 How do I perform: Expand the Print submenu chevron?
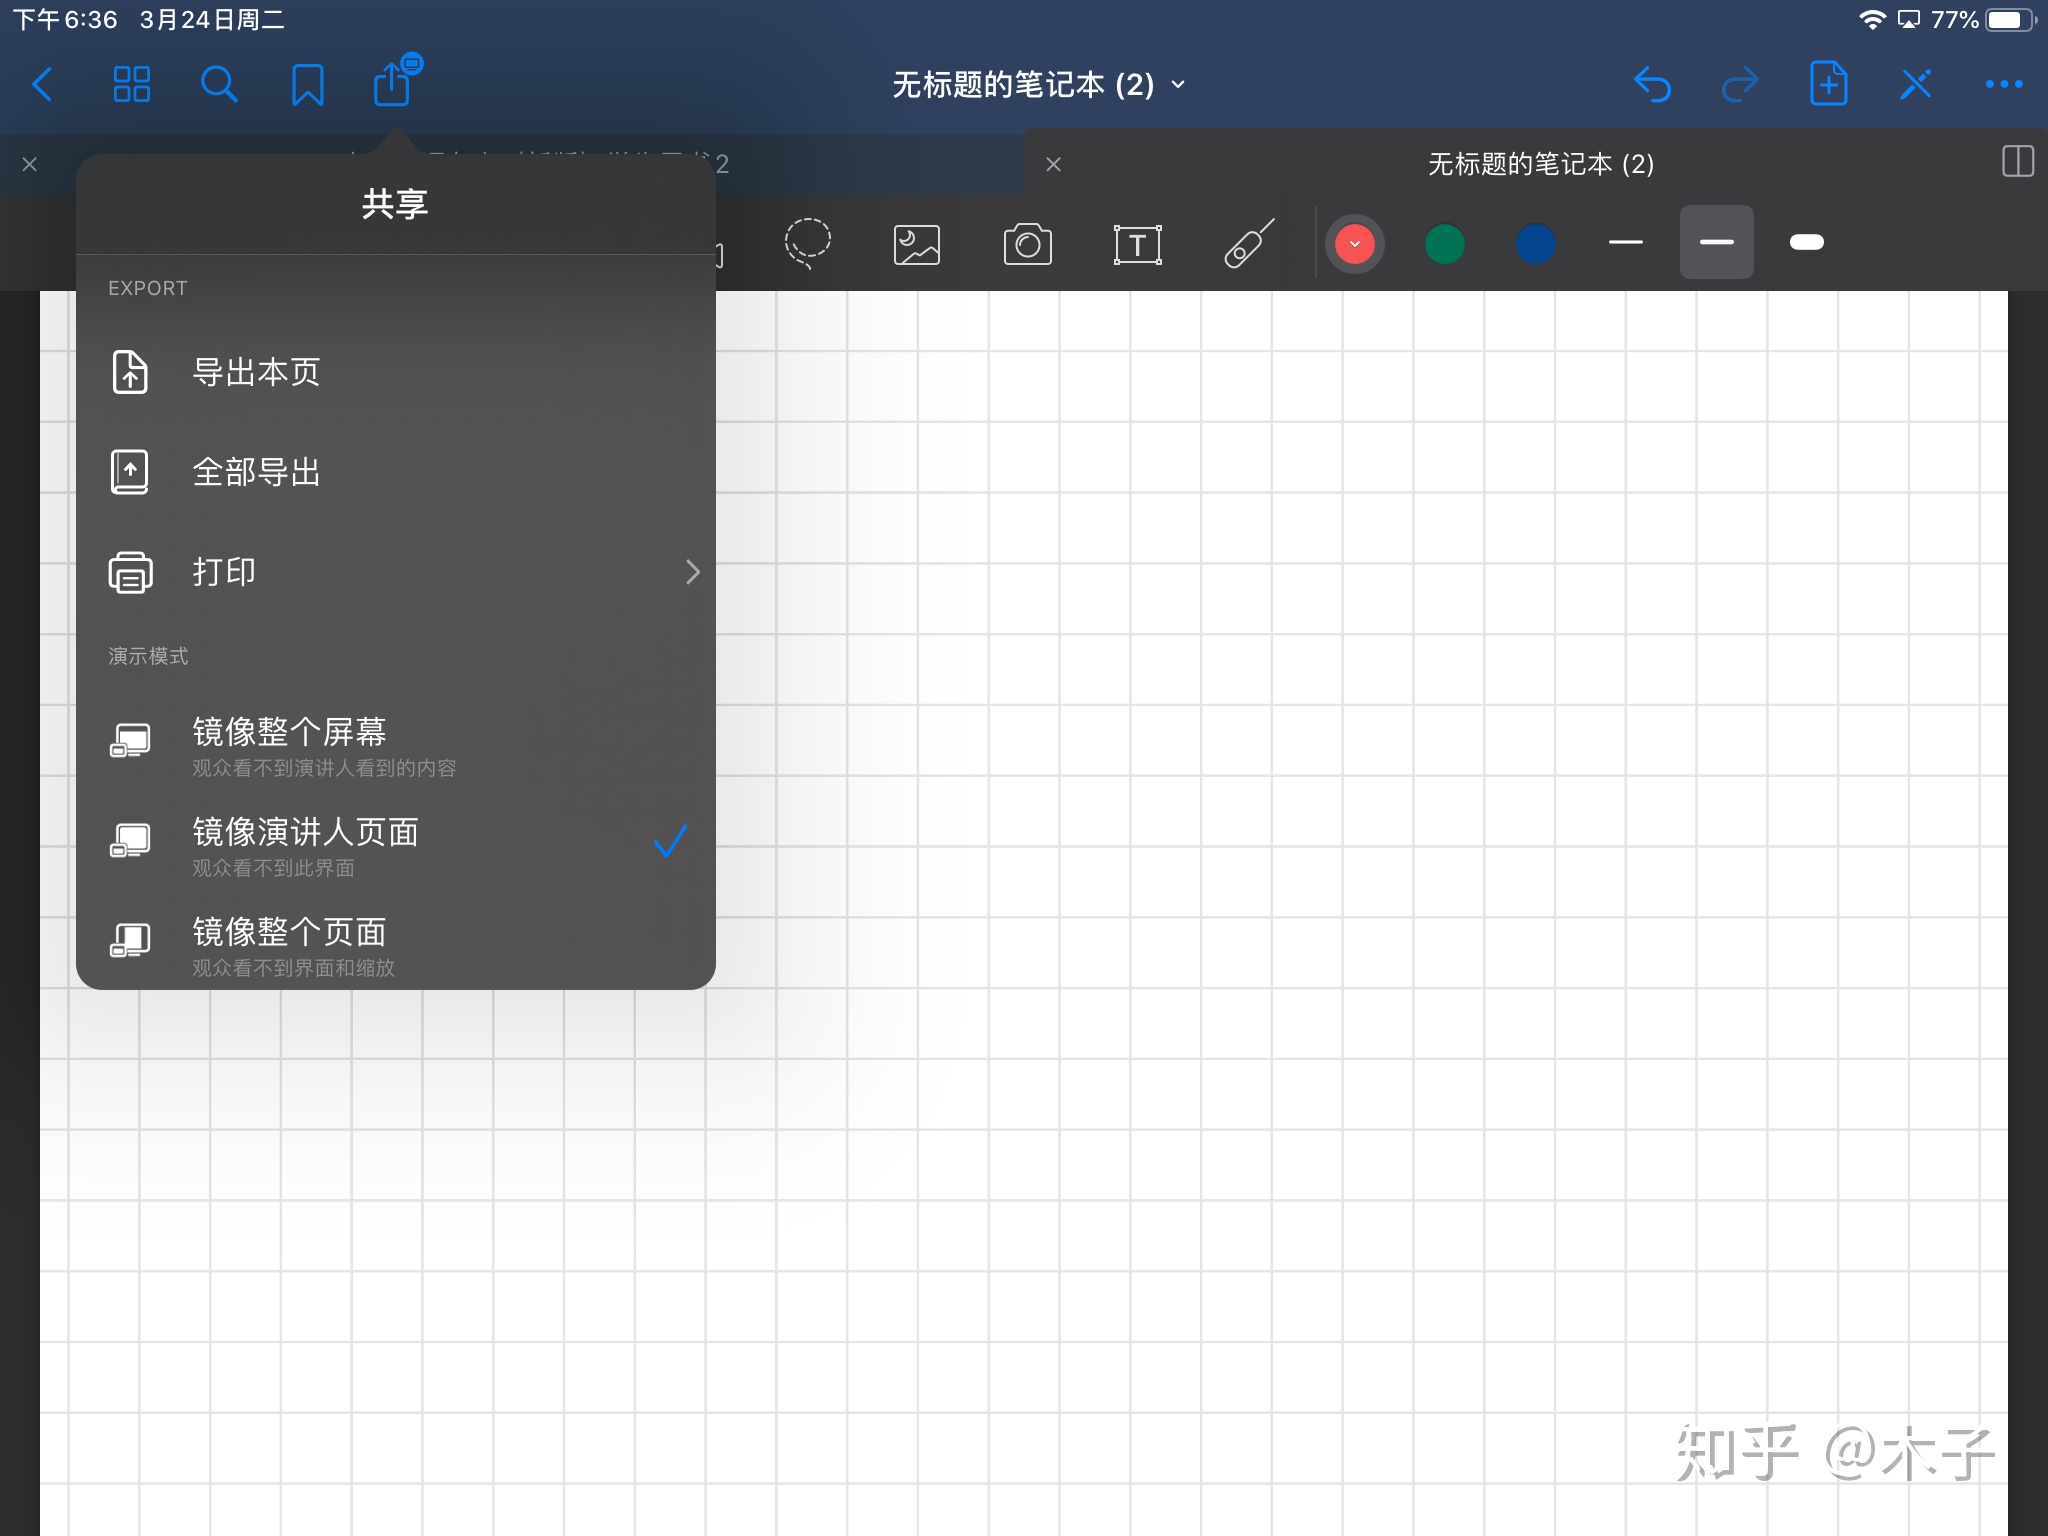692,572
